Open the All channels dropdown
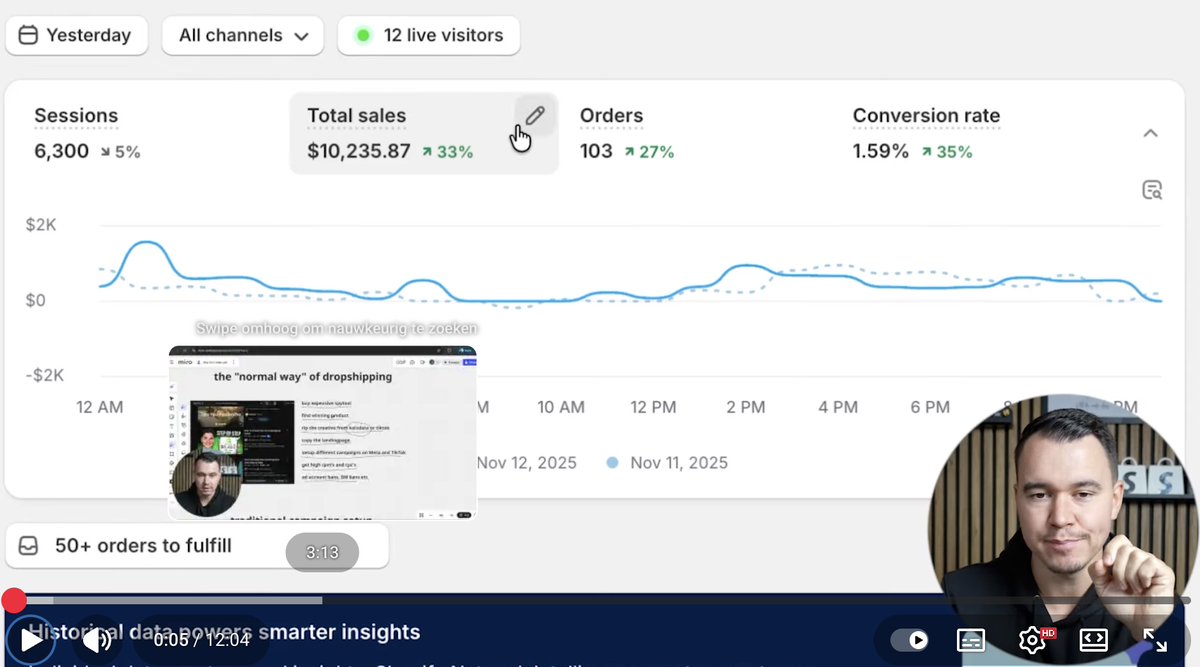The width and height of the screenshot is (1200, 667). pyautogui.click(x=242, y=35)
